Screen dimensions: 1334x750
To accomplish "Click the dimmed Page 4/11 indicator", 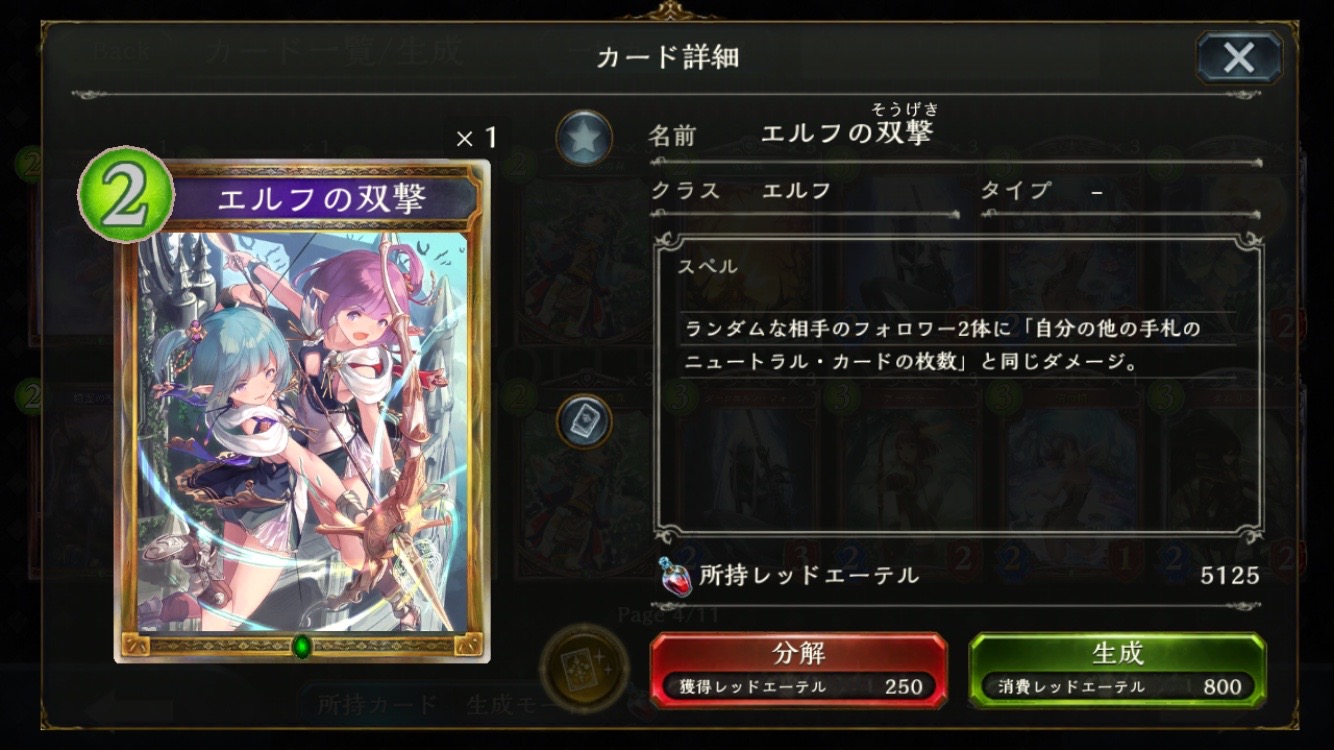I will (666, 615).
